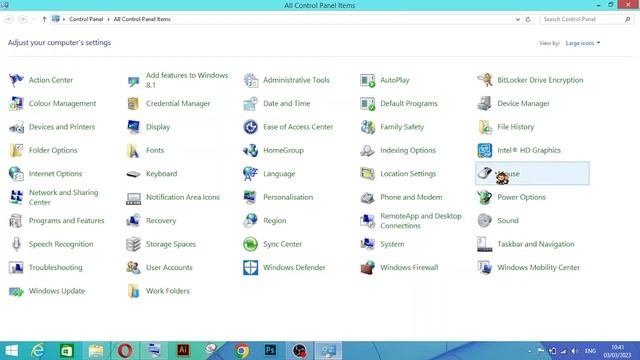This screenshot has width=640, height=360.
Task: Open Adobe Illustrator from the taskbar
Action: coord(183,351)
